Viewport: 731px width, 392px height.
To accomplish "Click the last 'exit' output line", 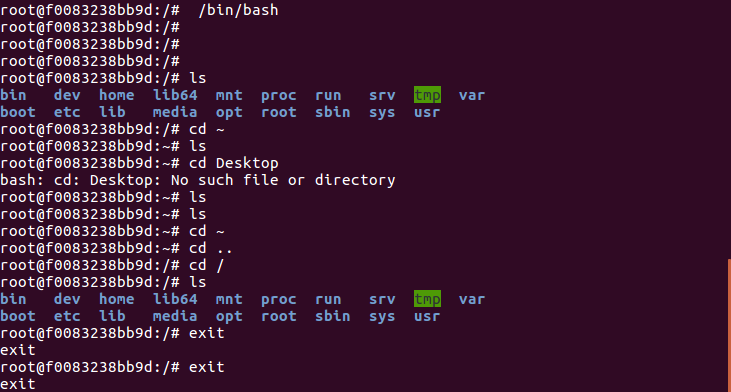I will coord(18,384).
